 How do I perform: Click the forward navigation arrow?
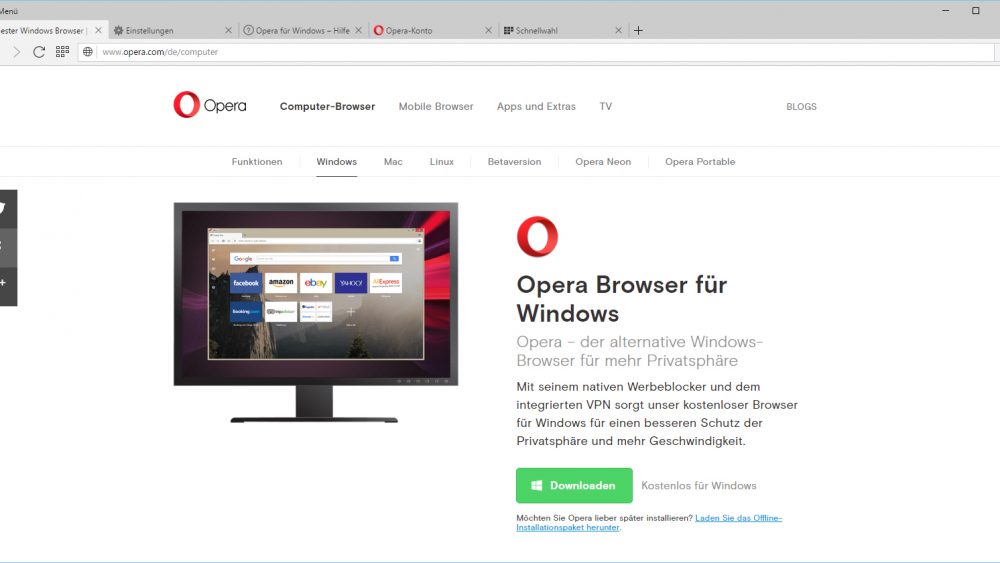pos(16,52)
